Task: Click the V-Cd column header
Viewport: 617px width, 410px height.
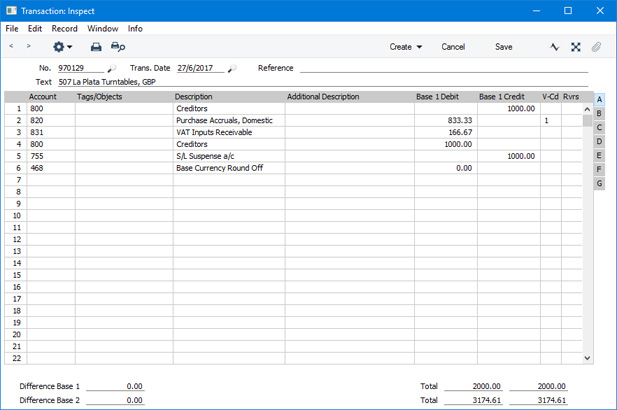Action: click(550, 97)
